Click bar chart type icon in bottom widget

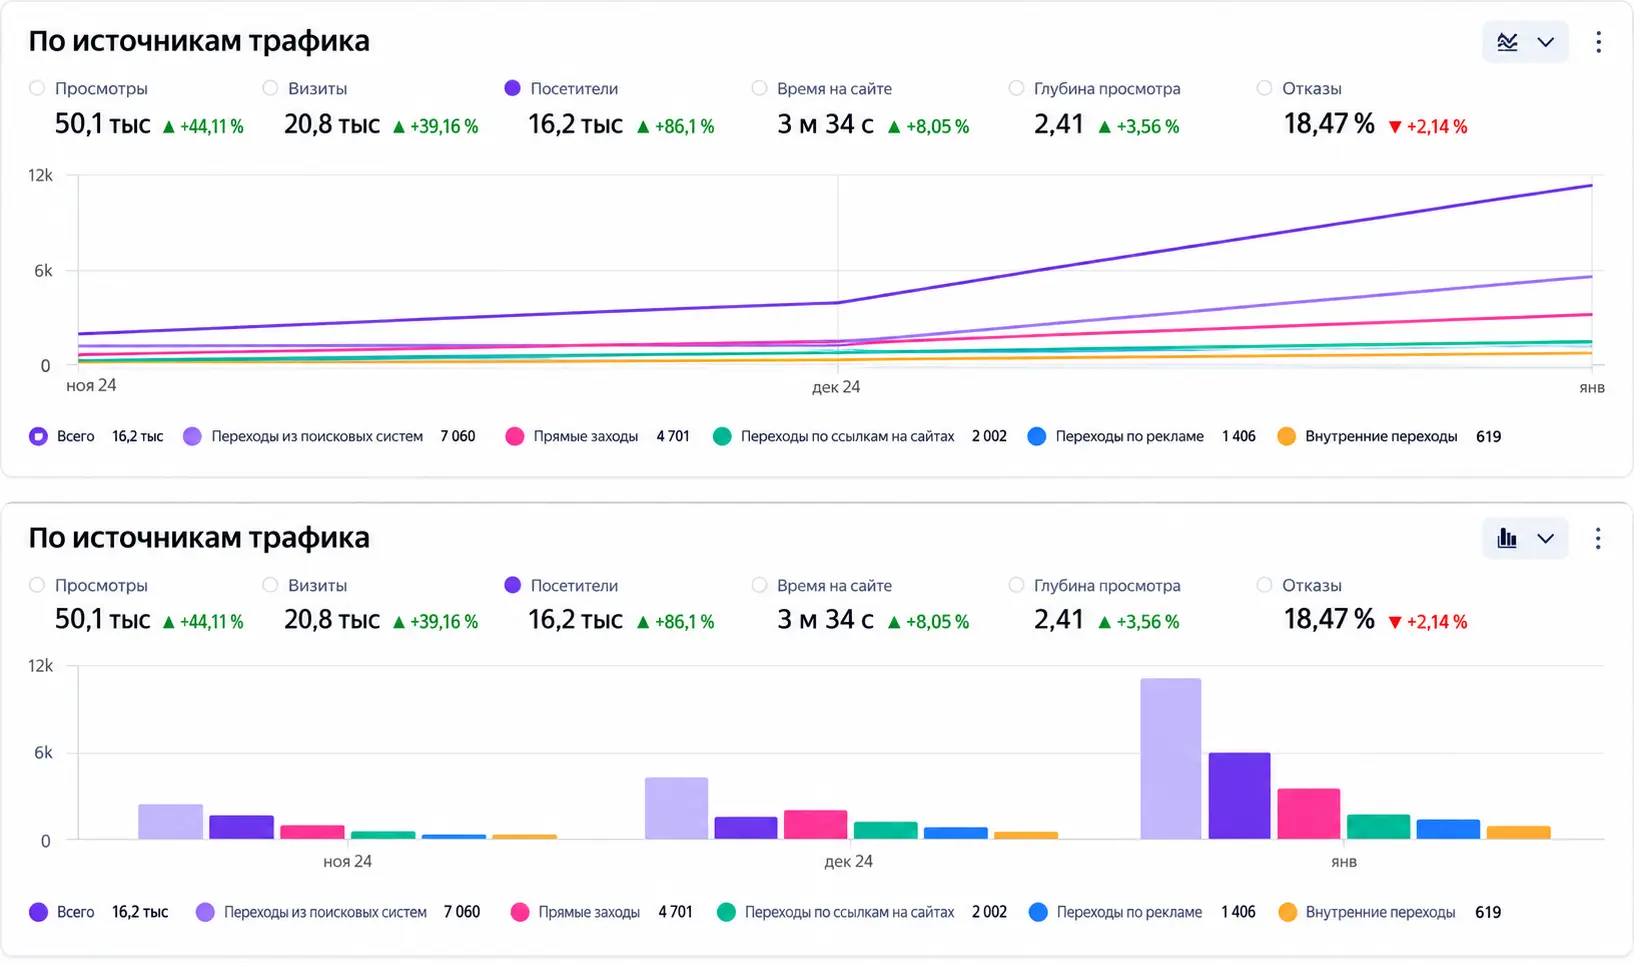pyautogui.click(x=1507, y=539)
